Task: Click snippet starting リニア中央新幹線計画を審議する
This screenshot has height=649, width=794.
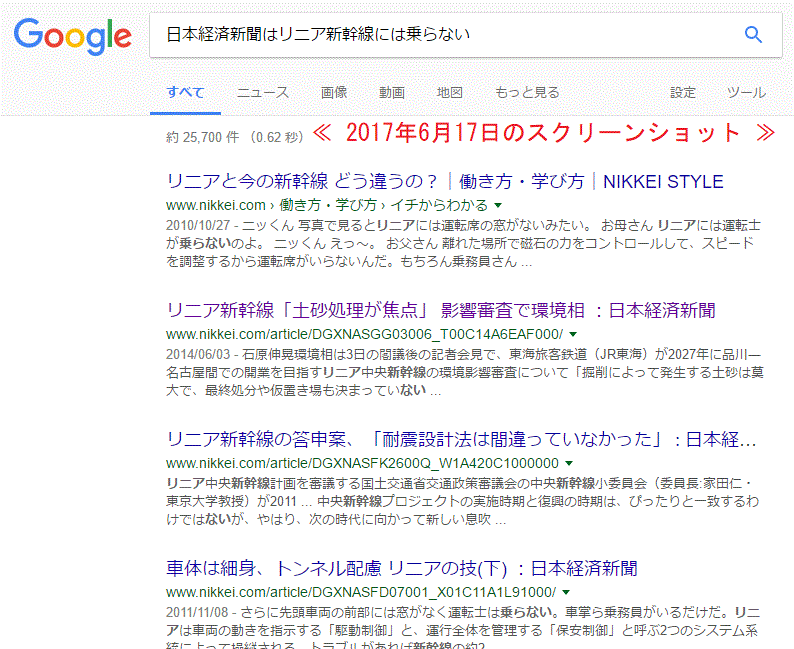Action: [x=462, y=502]
